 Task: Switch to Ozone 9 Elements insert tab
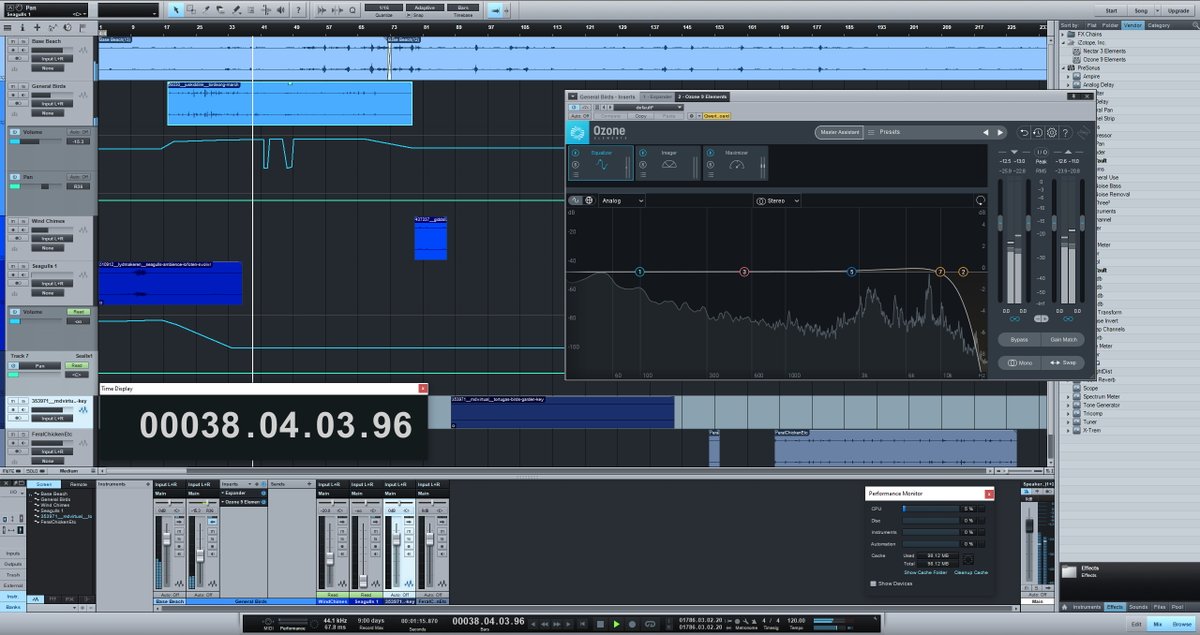click(702, 97)
